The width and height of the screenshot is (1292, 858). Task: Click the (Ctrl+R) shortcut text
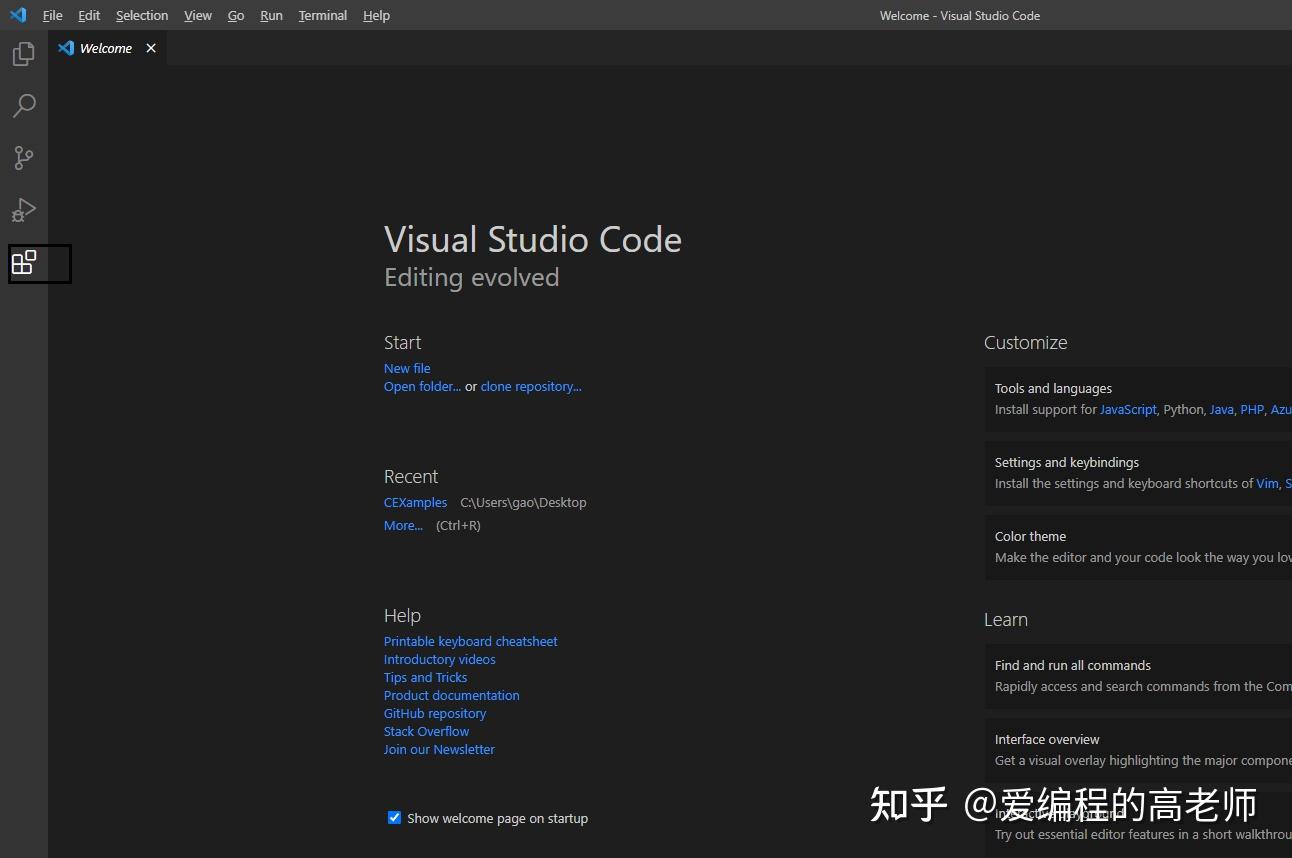[458, 525]
